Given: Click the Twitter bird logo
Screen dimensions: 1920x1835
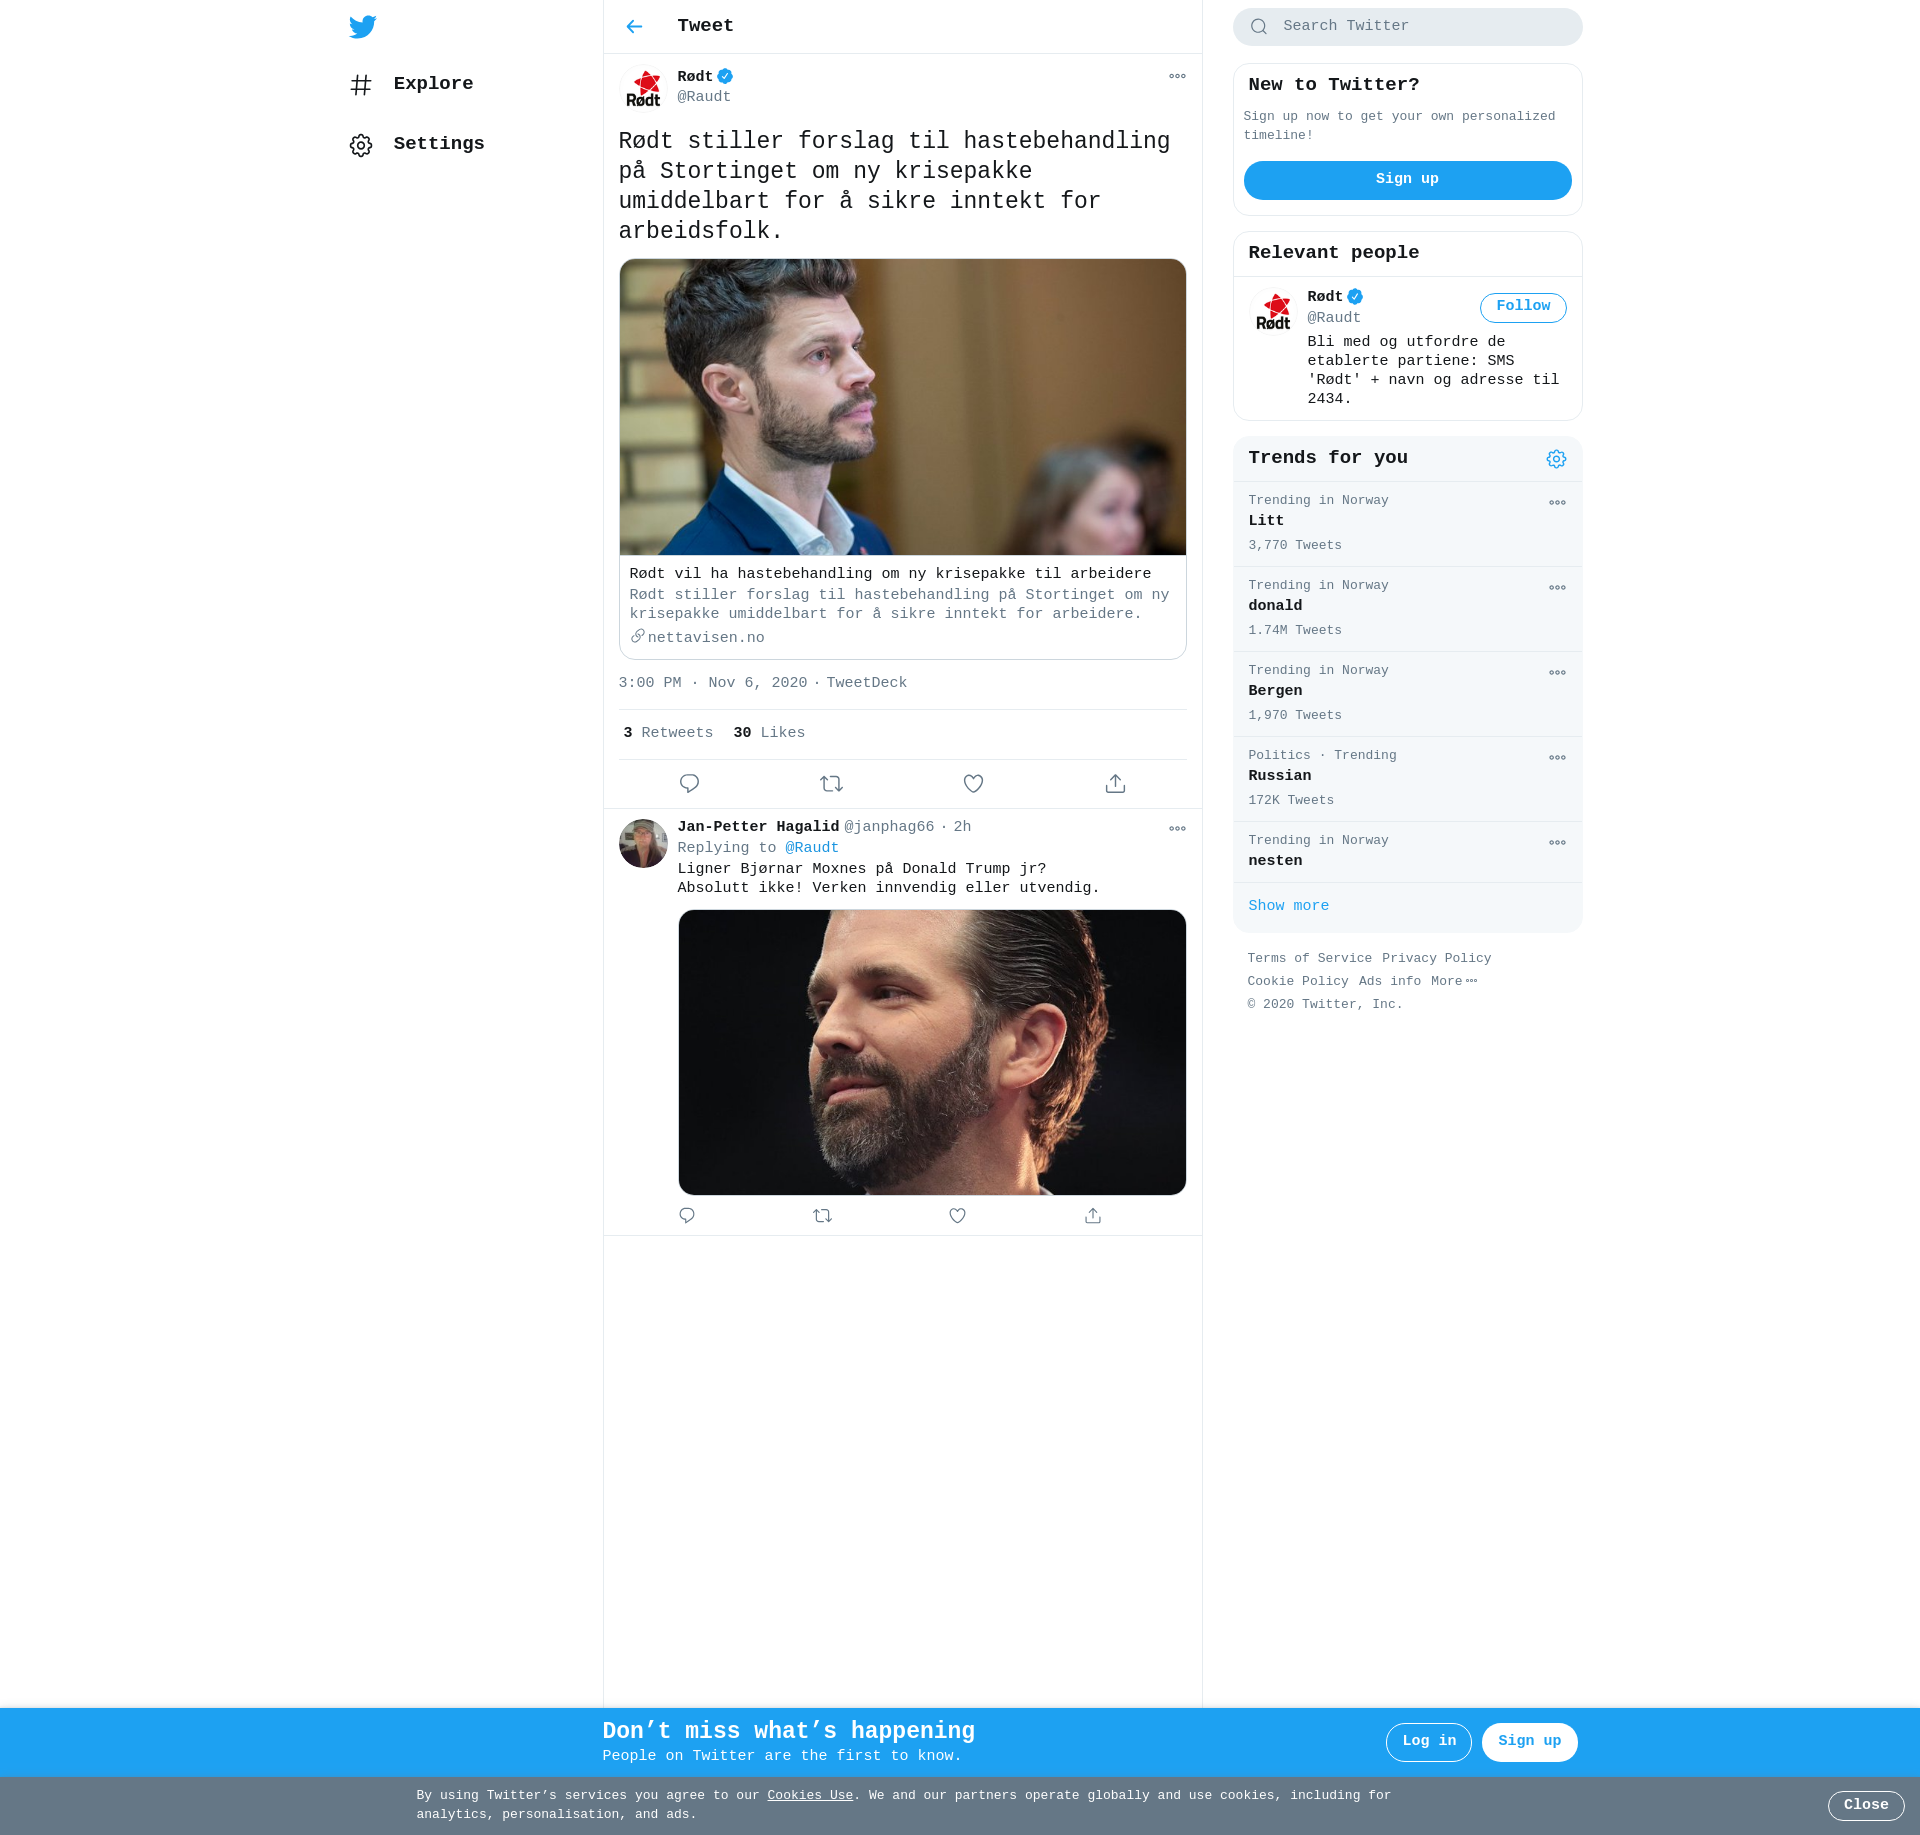Looking at the screenshot, I should (x=362, y=27).
